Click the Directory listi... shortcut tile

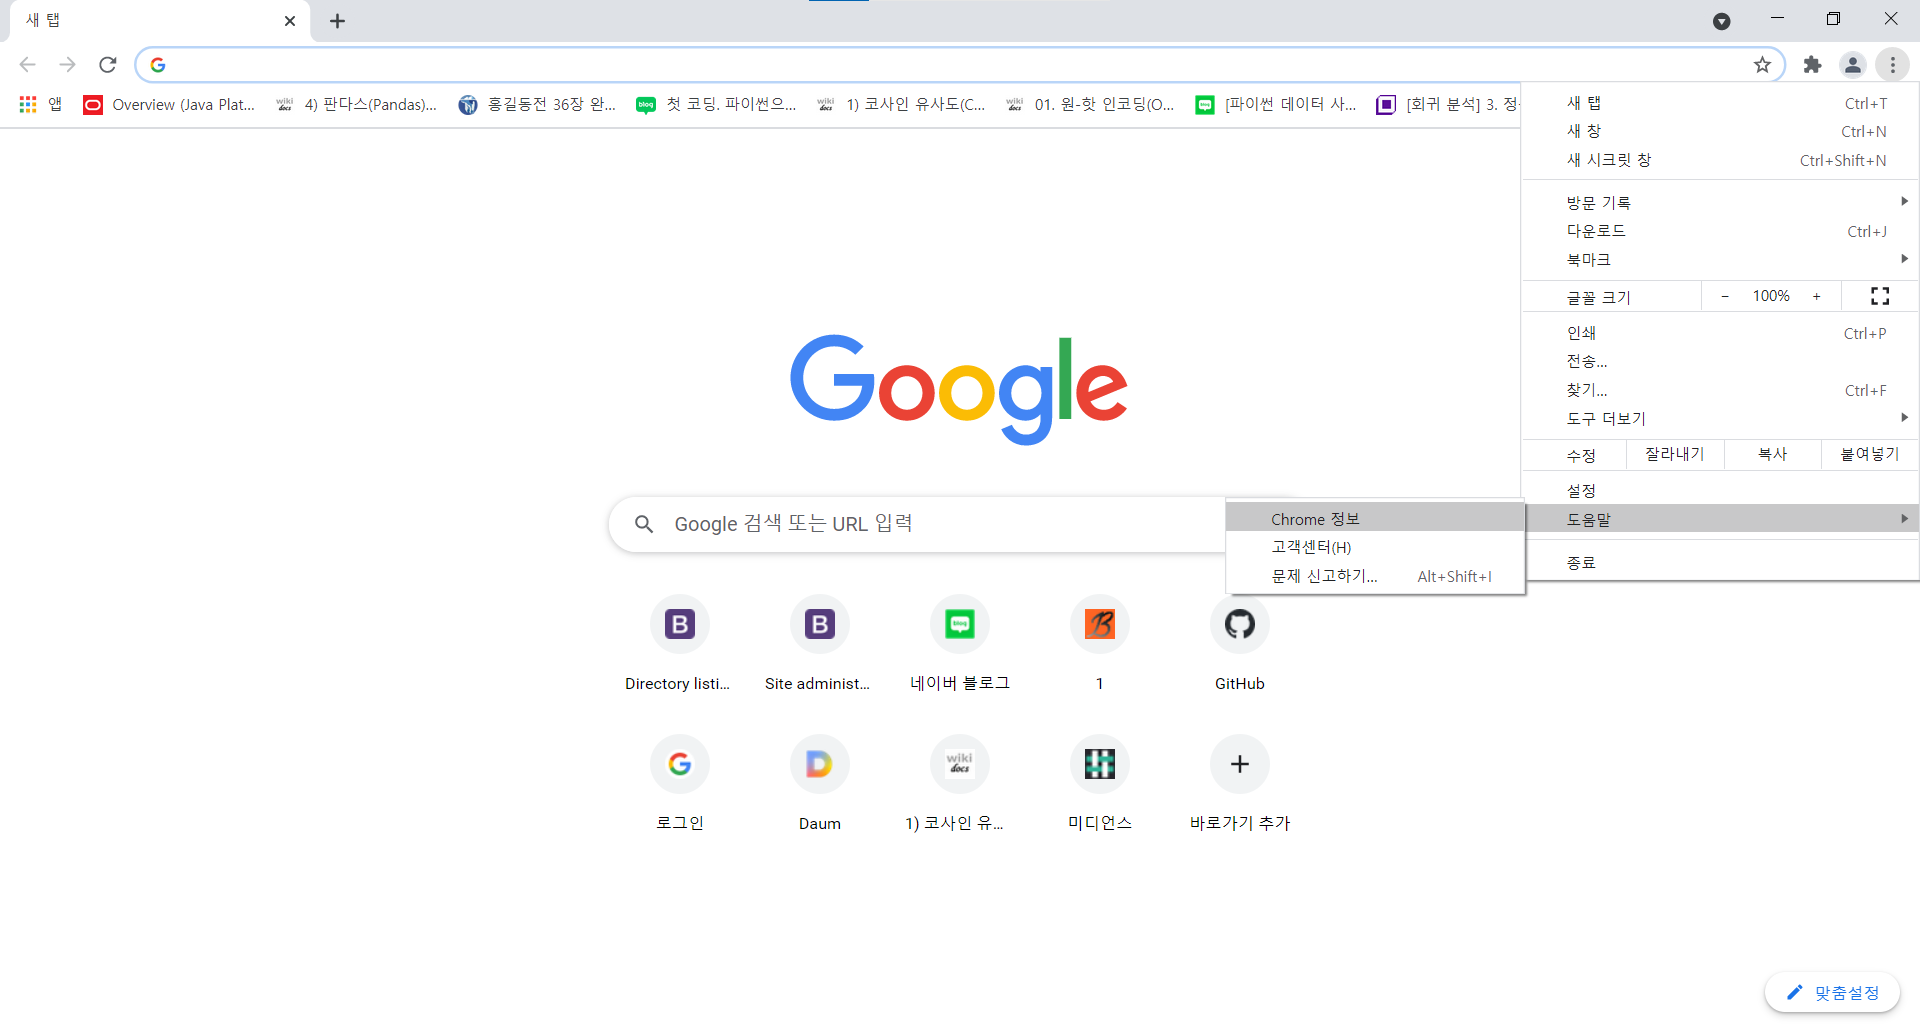tap(679, 644)
